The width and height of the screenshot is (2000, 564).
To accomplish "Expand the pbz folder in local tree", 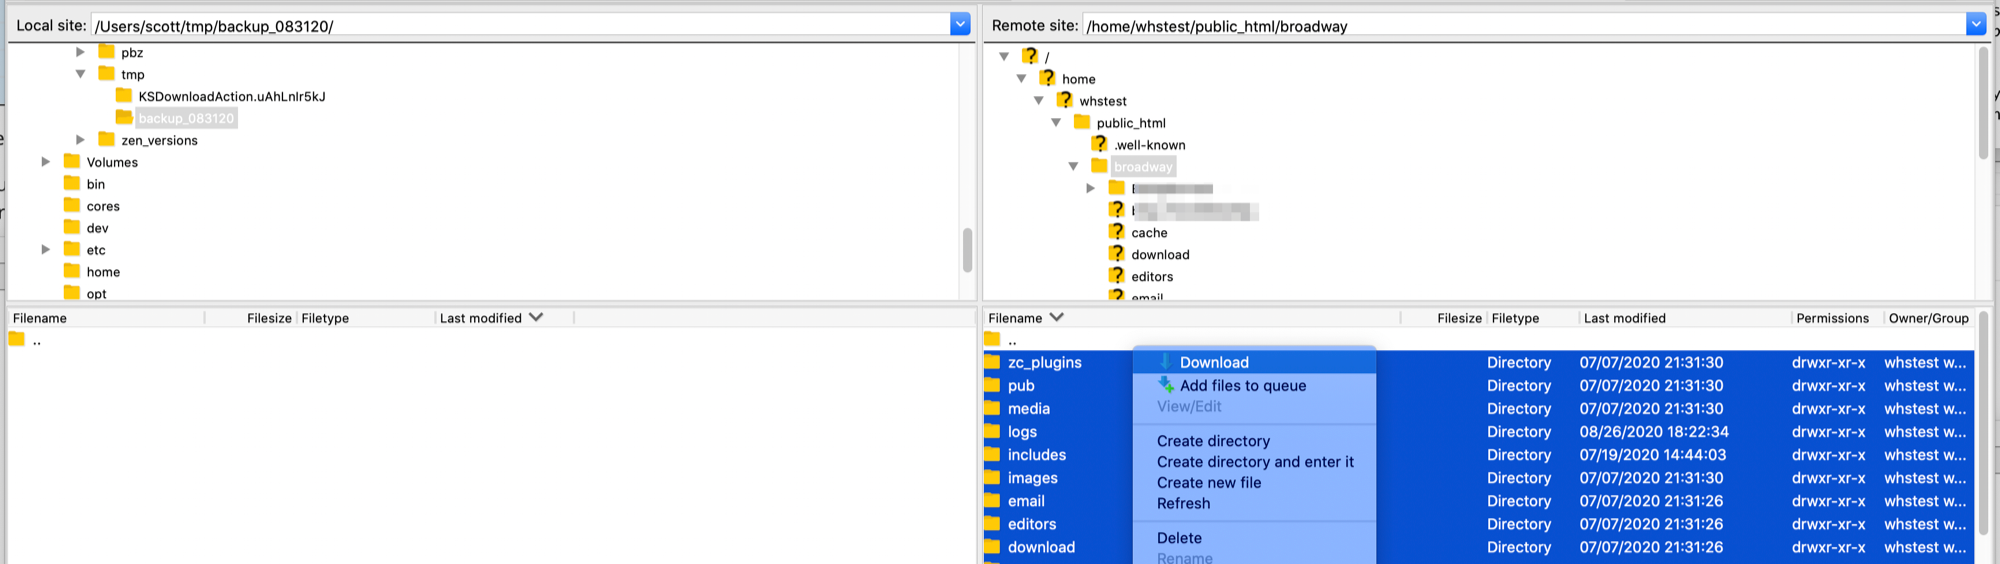I will pyautogui.click(x=80, y=52).
